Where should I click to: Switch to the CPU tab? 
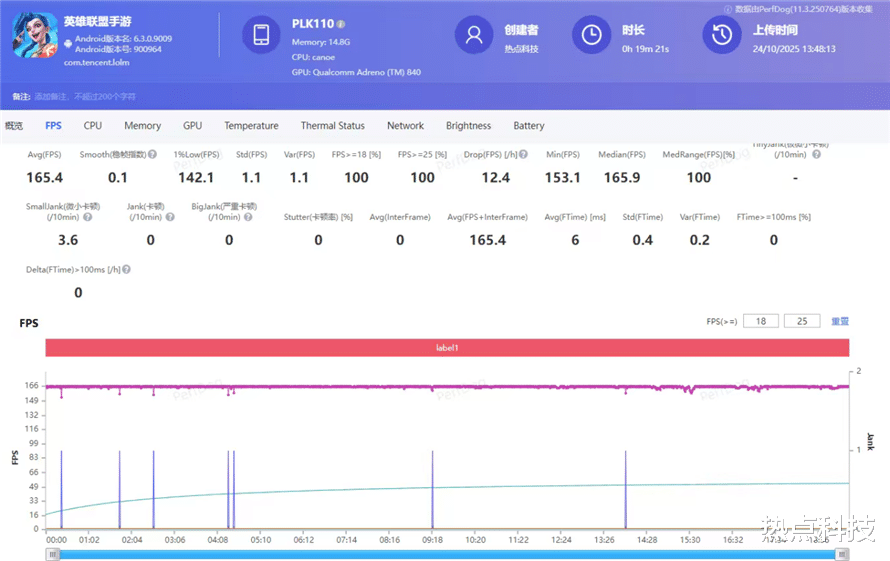pos(92,126)
